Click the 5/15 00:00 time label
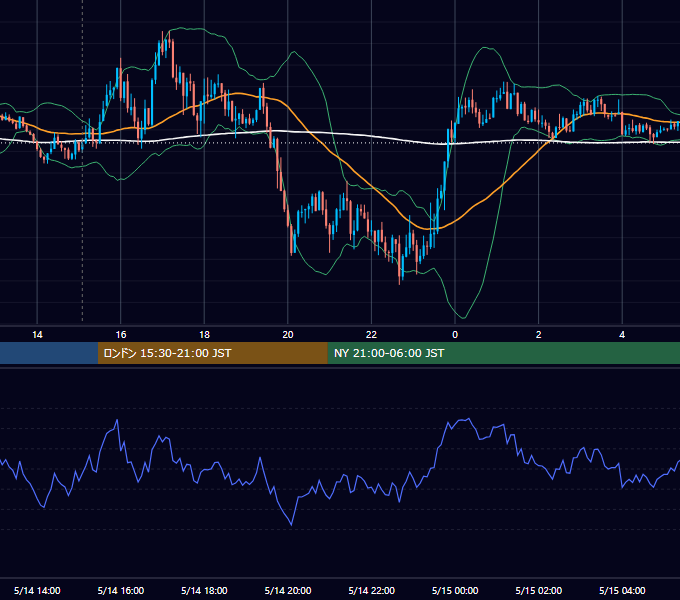Image resolution: width=680 pixels, height=600 pixels. point(455,590)
